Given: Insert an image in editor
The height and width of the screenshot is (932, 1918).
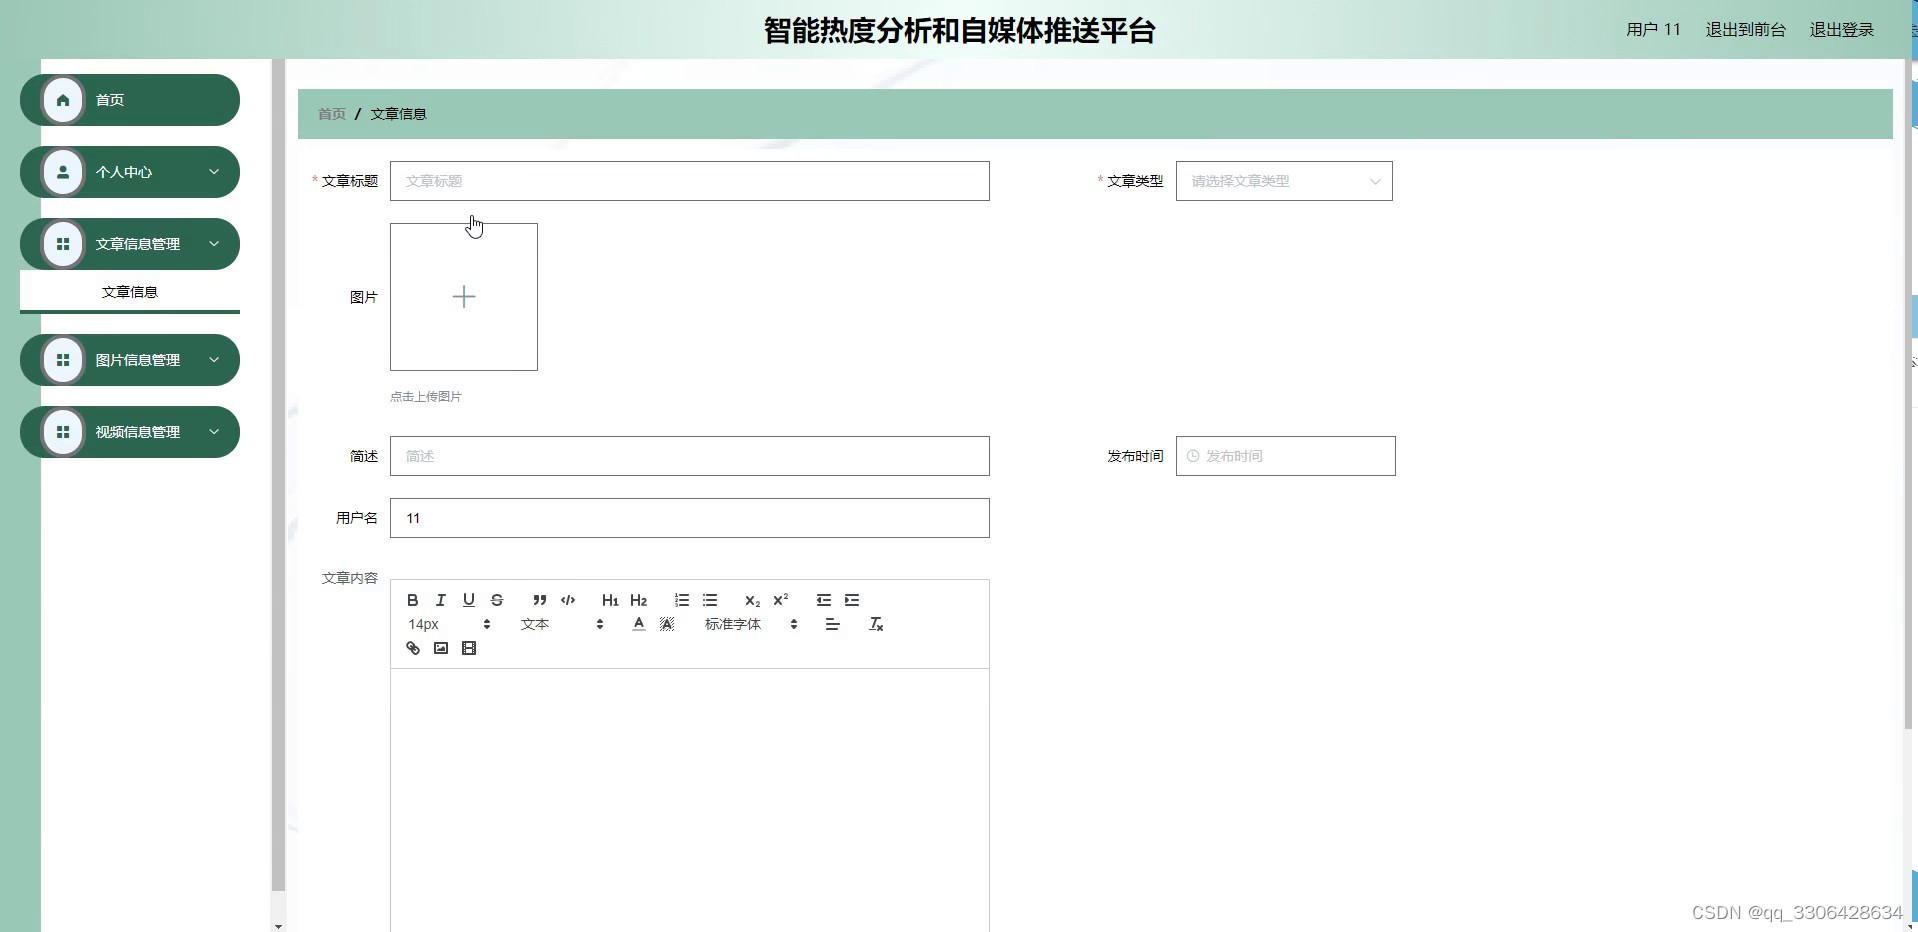Looking at the screenshot, I should (x=441, y=648).
